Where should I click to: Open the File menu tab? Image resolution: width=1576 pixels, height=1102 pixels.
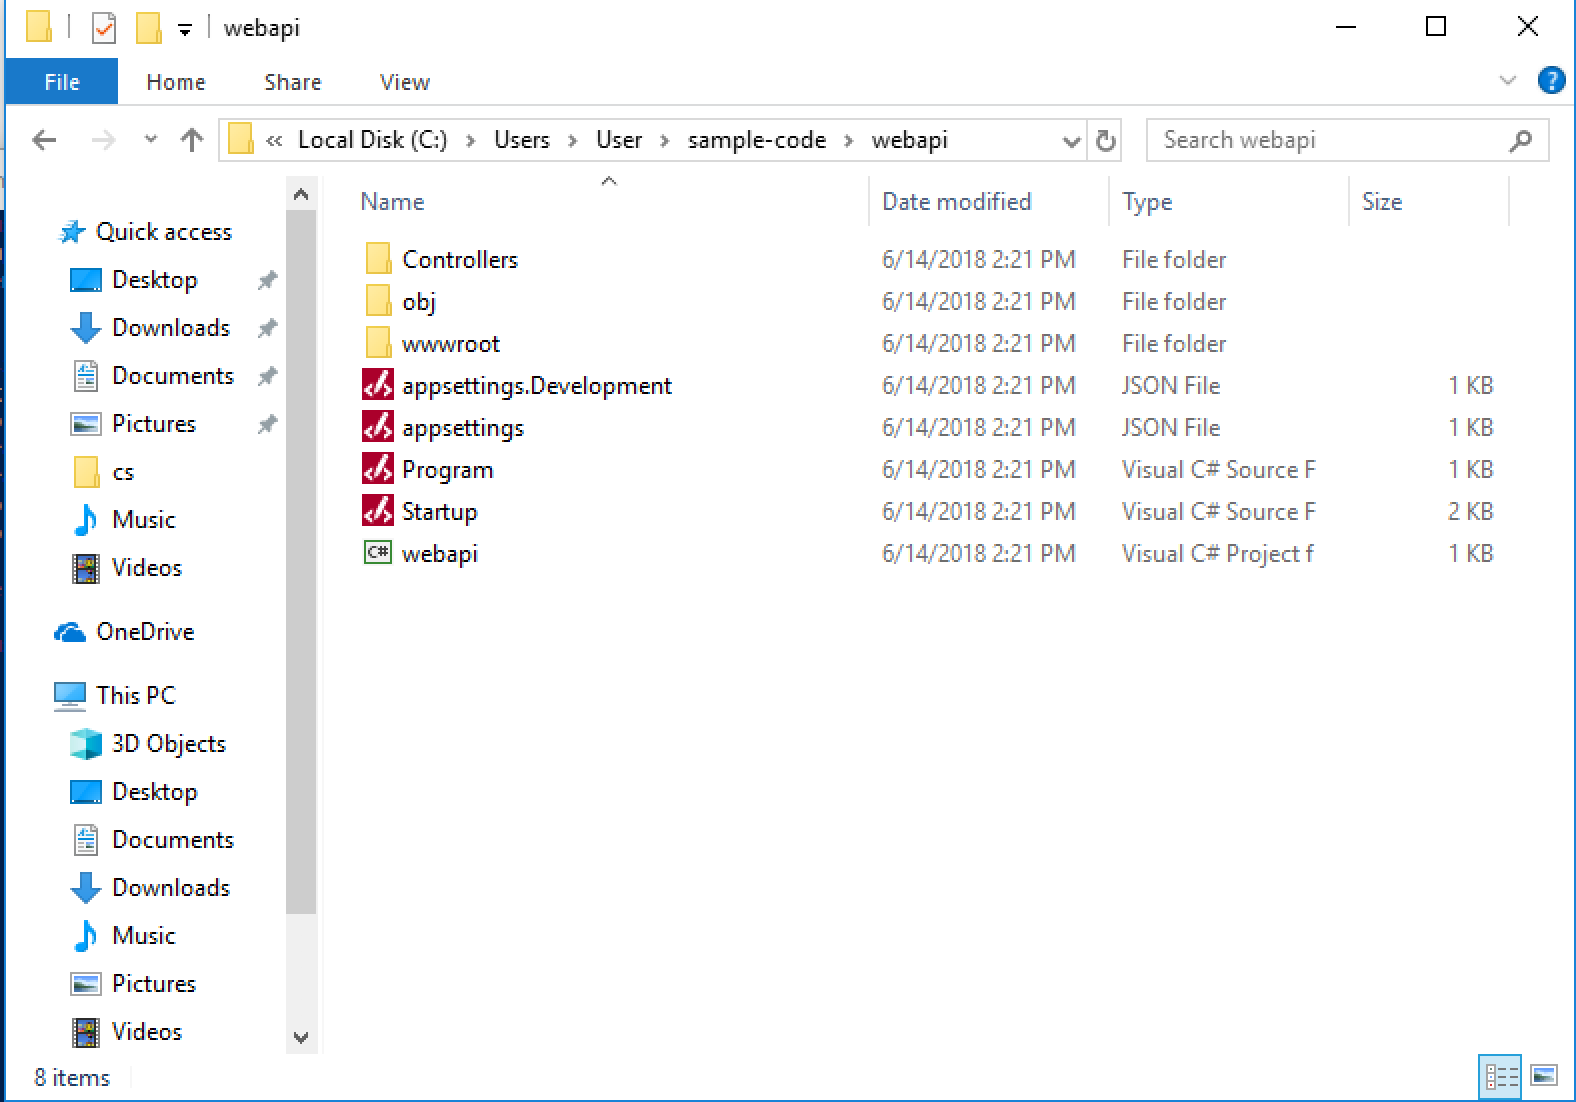[62, 82]
